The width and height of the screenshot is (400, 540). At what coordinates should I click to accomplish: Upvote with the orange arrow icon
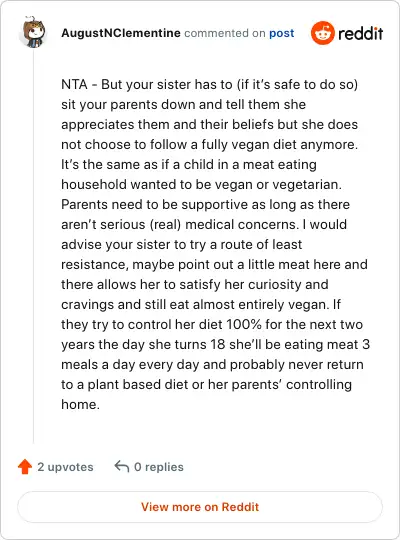25,467
